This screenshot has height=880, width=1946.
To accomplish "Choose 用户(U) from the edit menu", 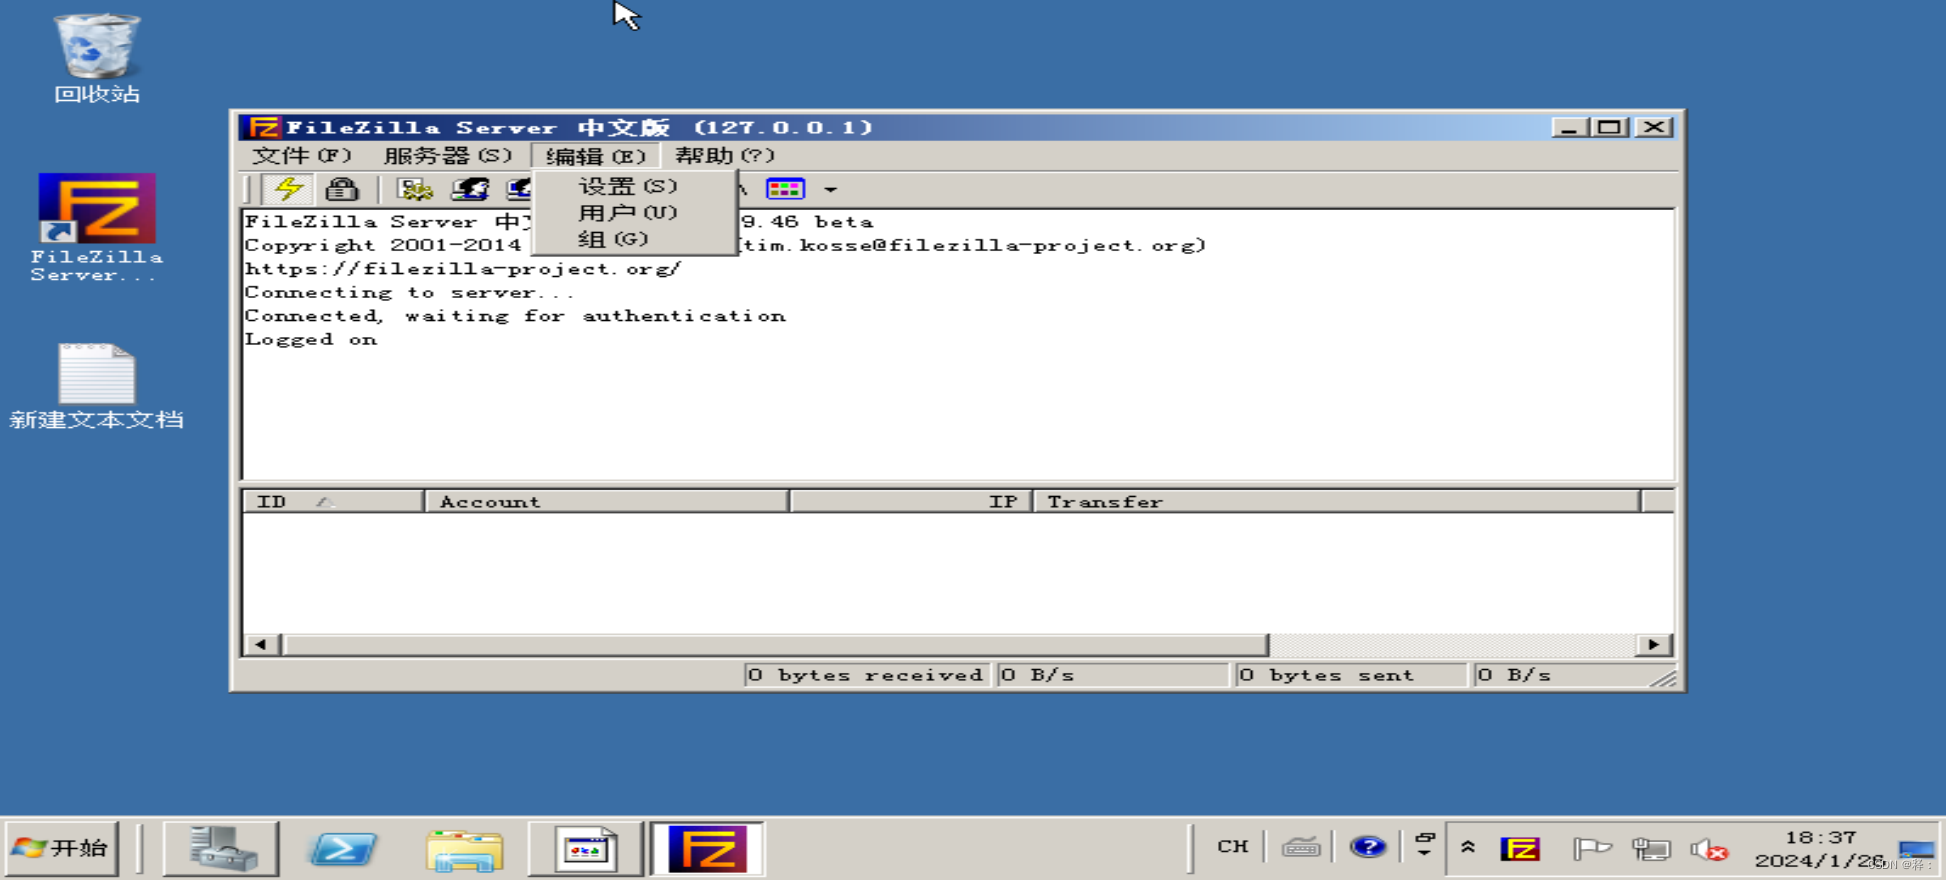I will [628, 212].
